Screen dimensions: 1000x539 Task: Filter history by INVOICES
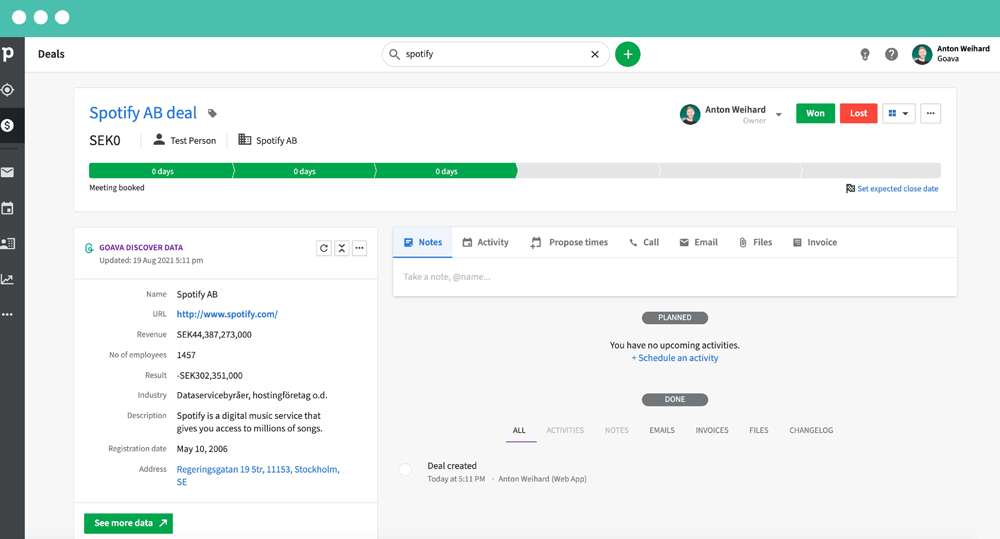tap(712, 431)
